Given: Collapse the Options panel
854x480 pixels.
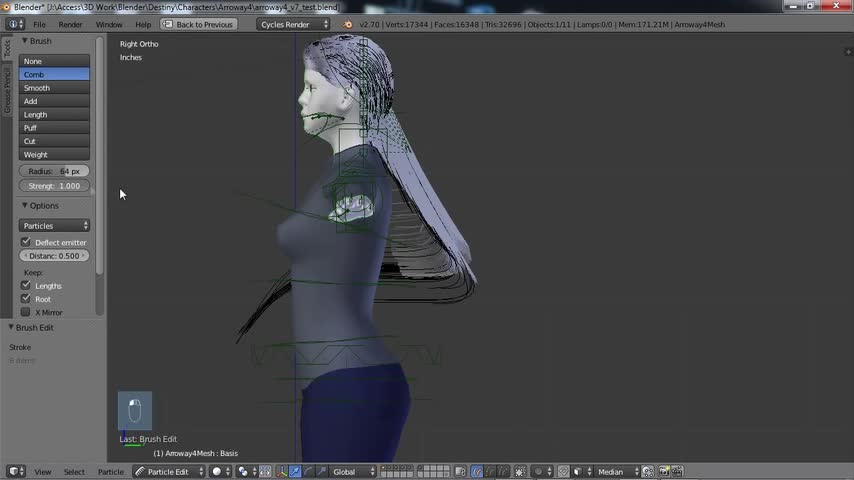Looking at the screenshot, I should click(25, 205).
